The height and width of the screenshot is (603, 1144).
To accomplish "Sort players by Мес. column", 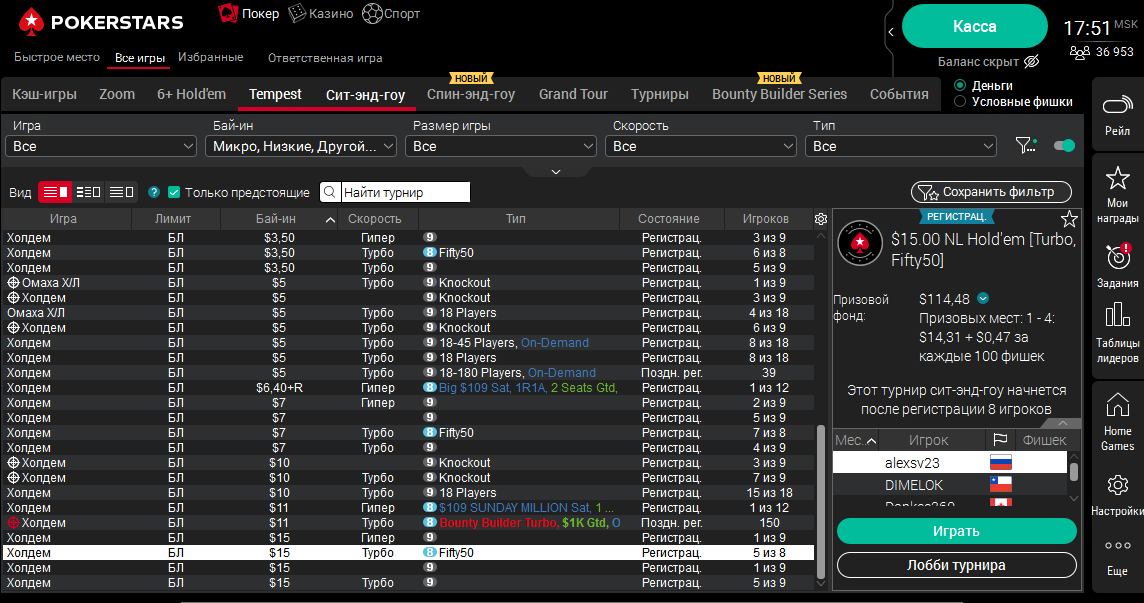I will coord(856,439).
